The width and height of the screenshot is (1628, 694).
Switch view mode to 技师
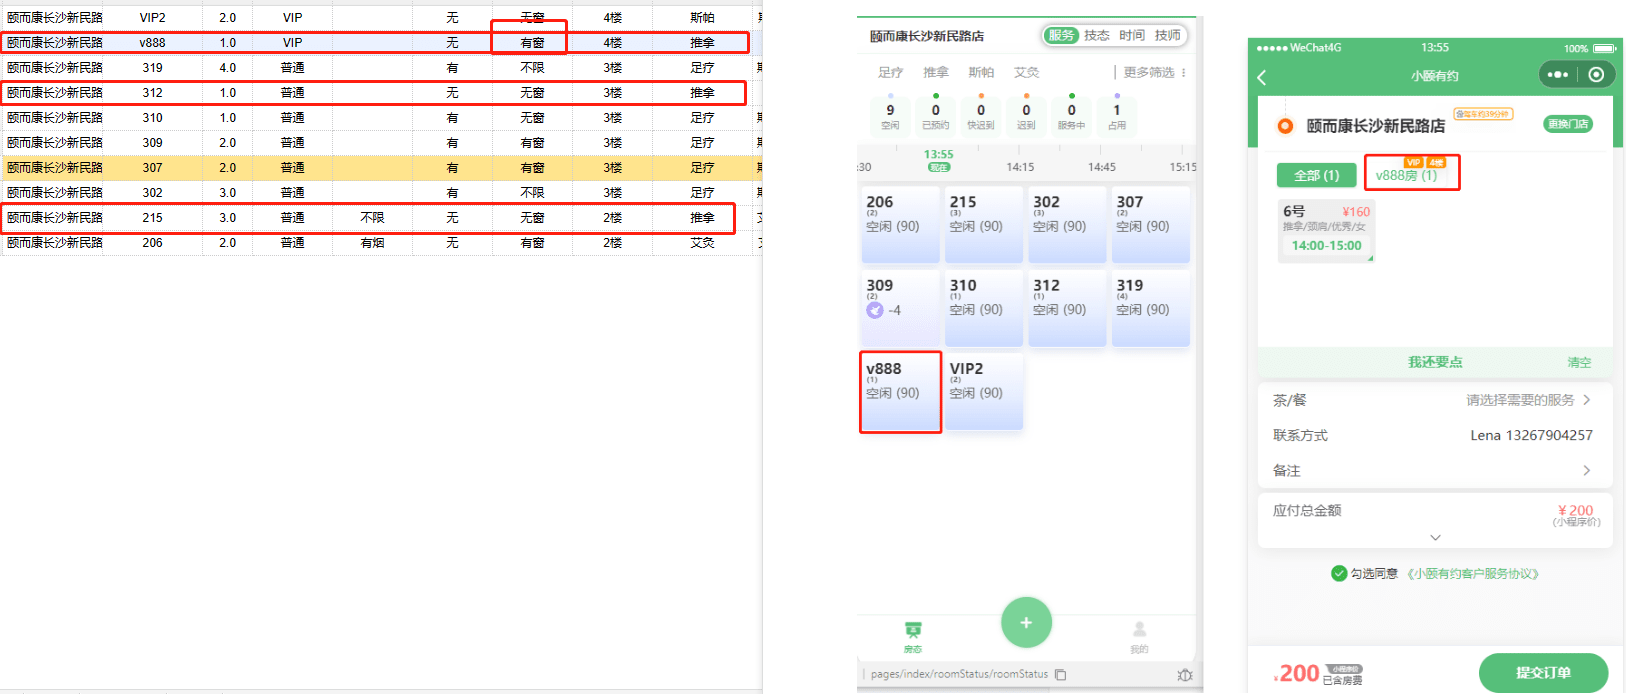point(1168,35)
